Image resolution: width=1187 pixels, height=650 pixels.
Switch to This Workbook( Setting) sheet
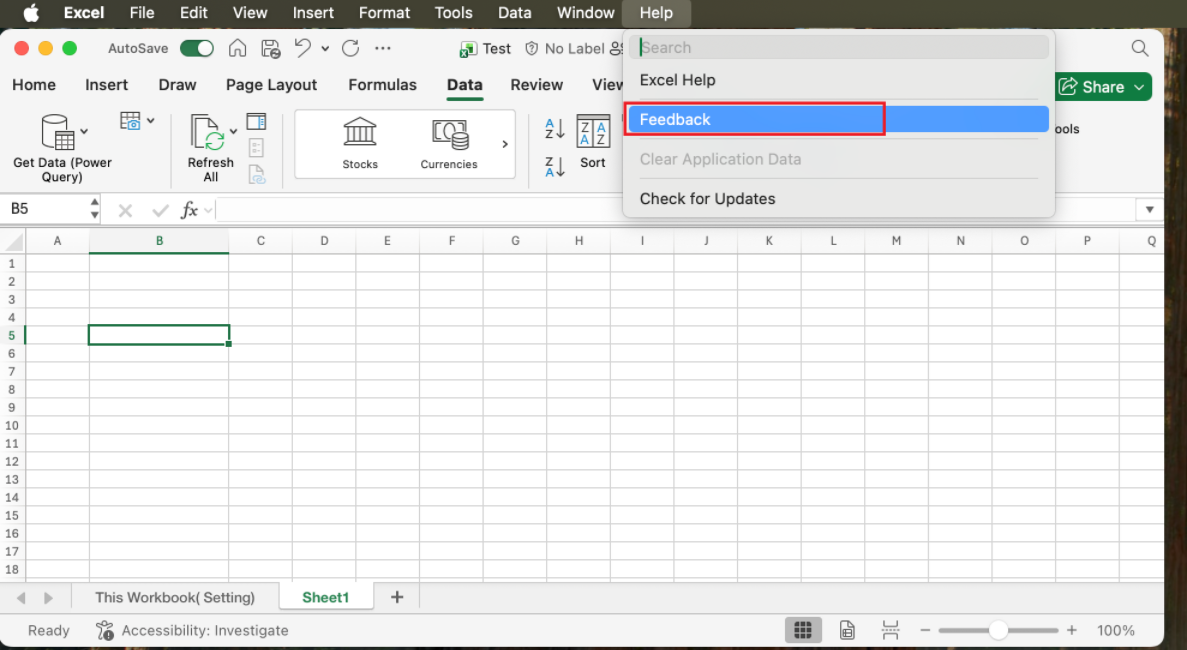(x=175, y=597)
